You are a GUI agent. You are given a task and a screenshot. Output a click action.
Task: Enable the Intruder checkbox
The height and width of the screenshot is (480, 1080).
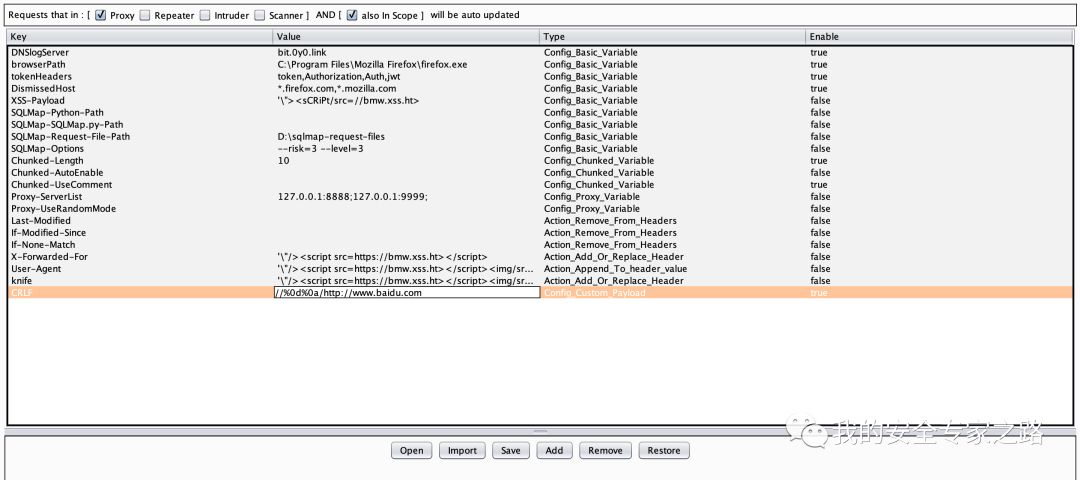tap(205, 15)
